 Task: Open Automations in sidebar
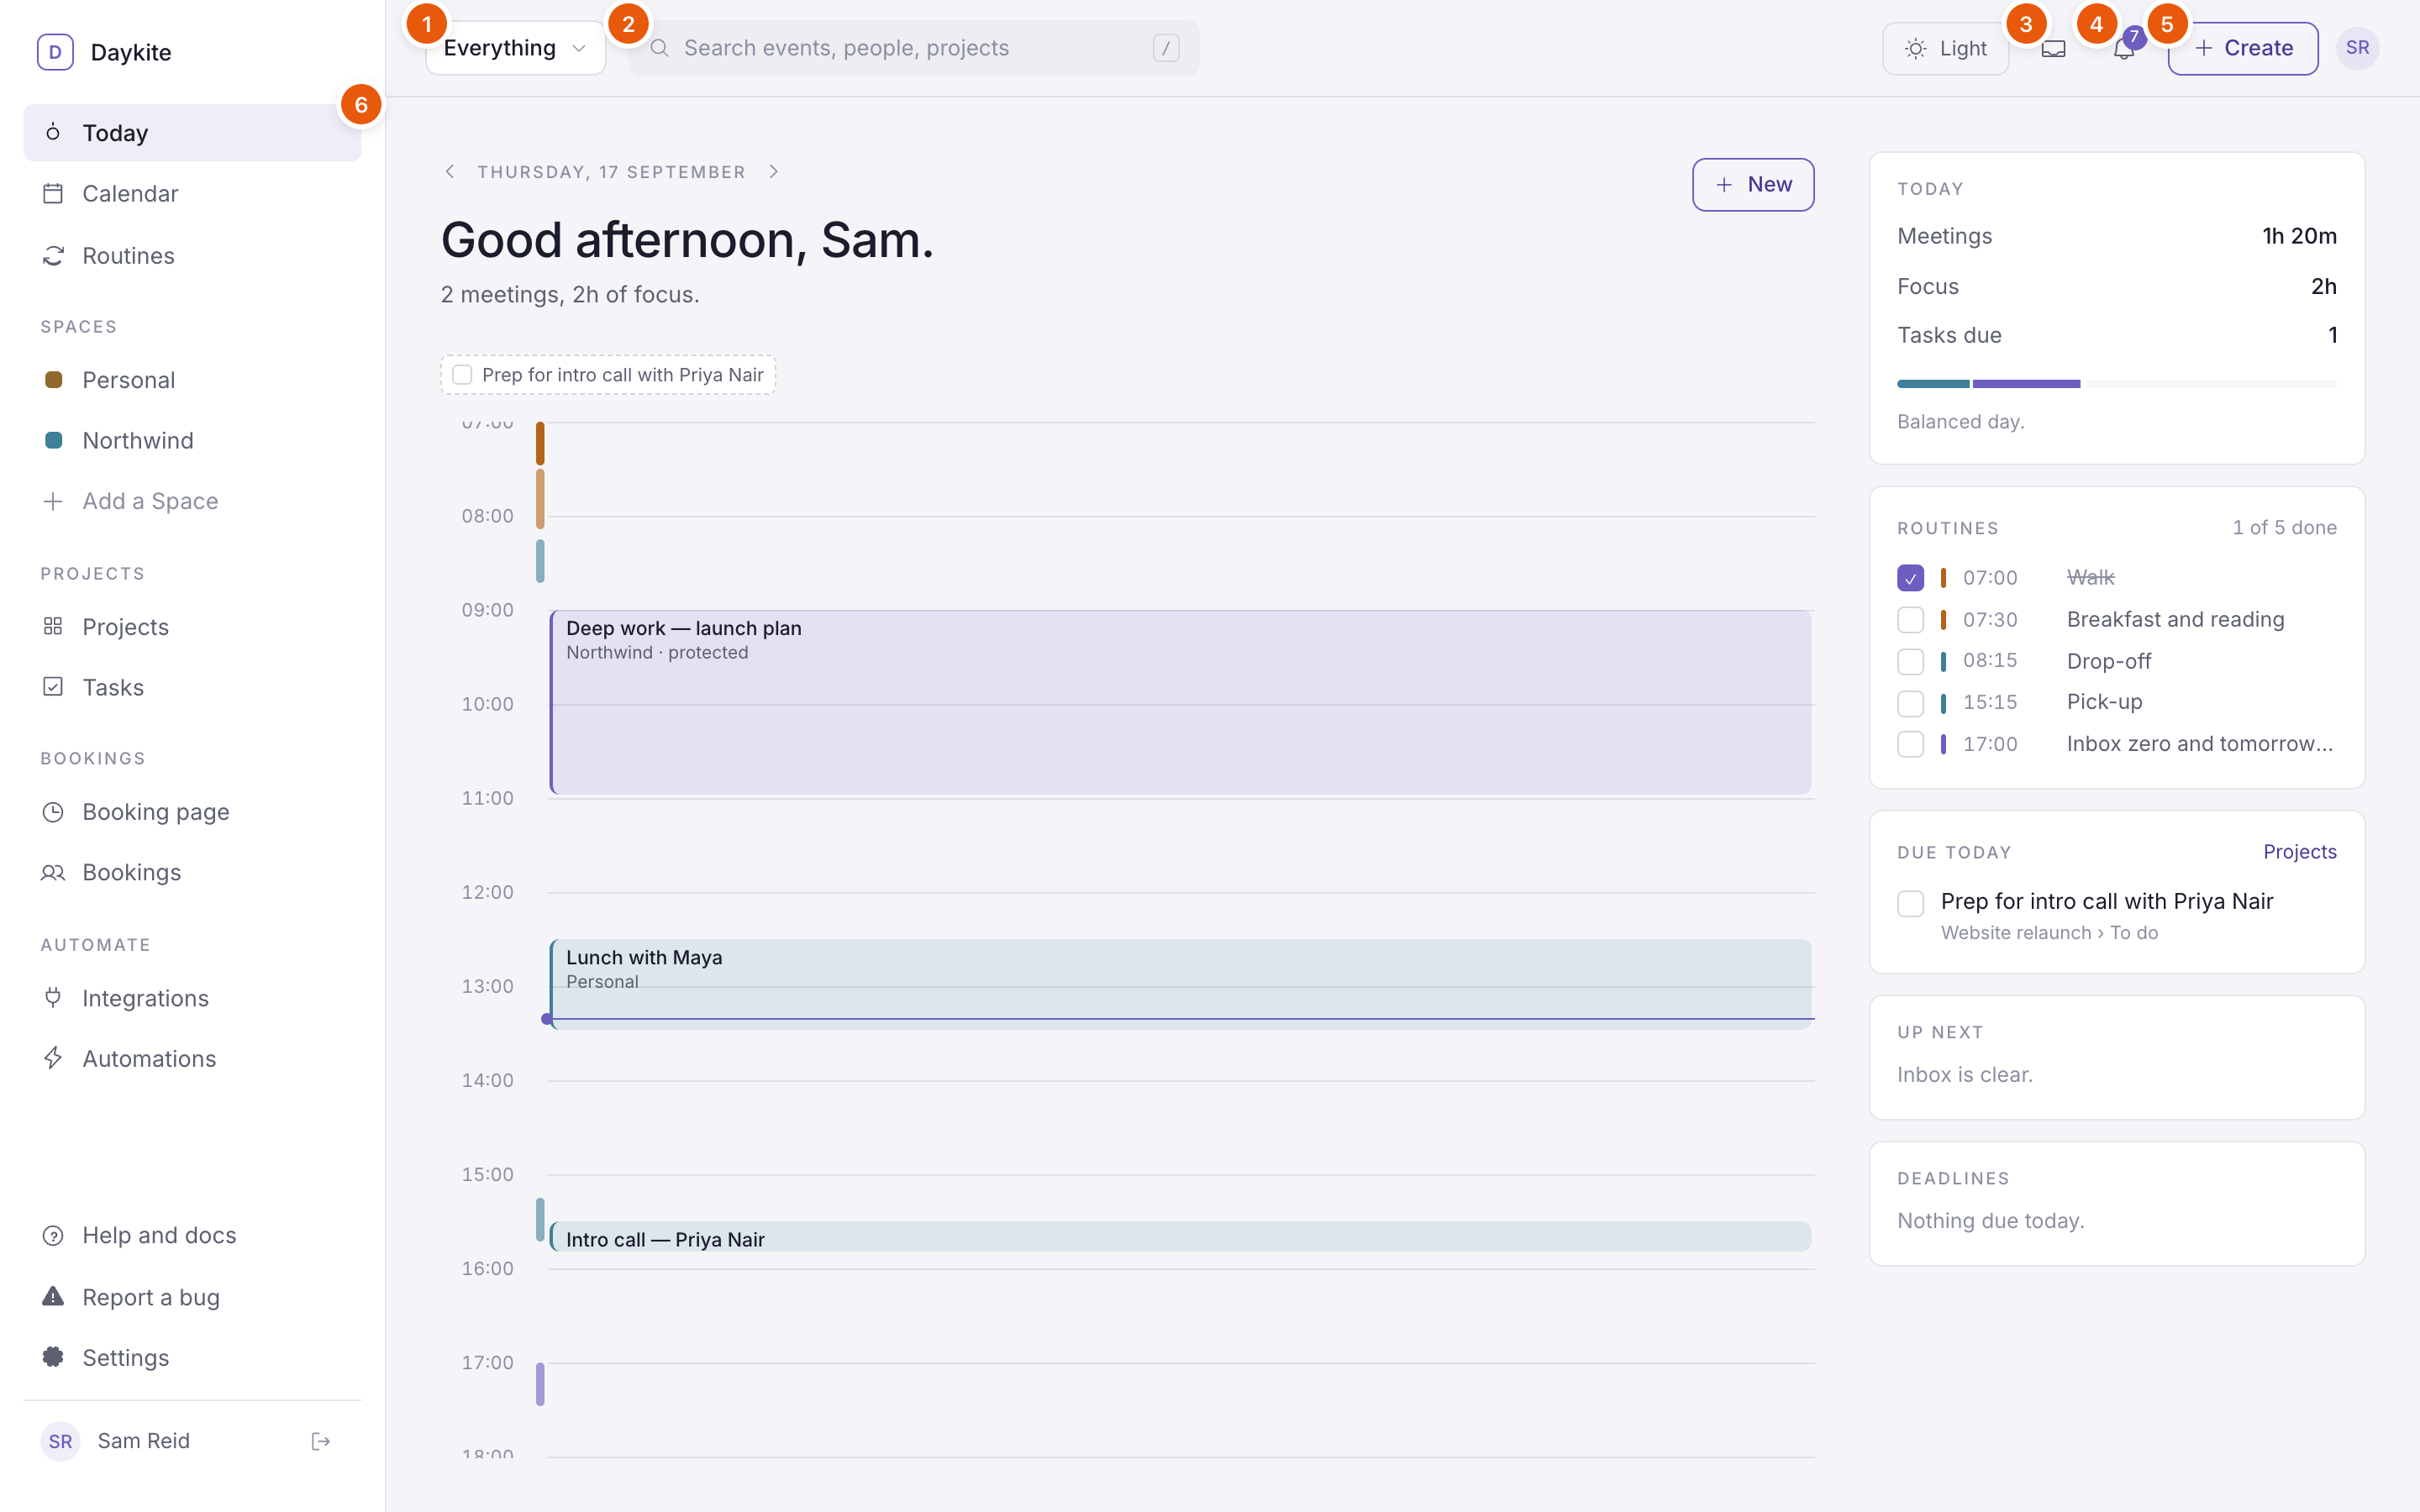192,1059
